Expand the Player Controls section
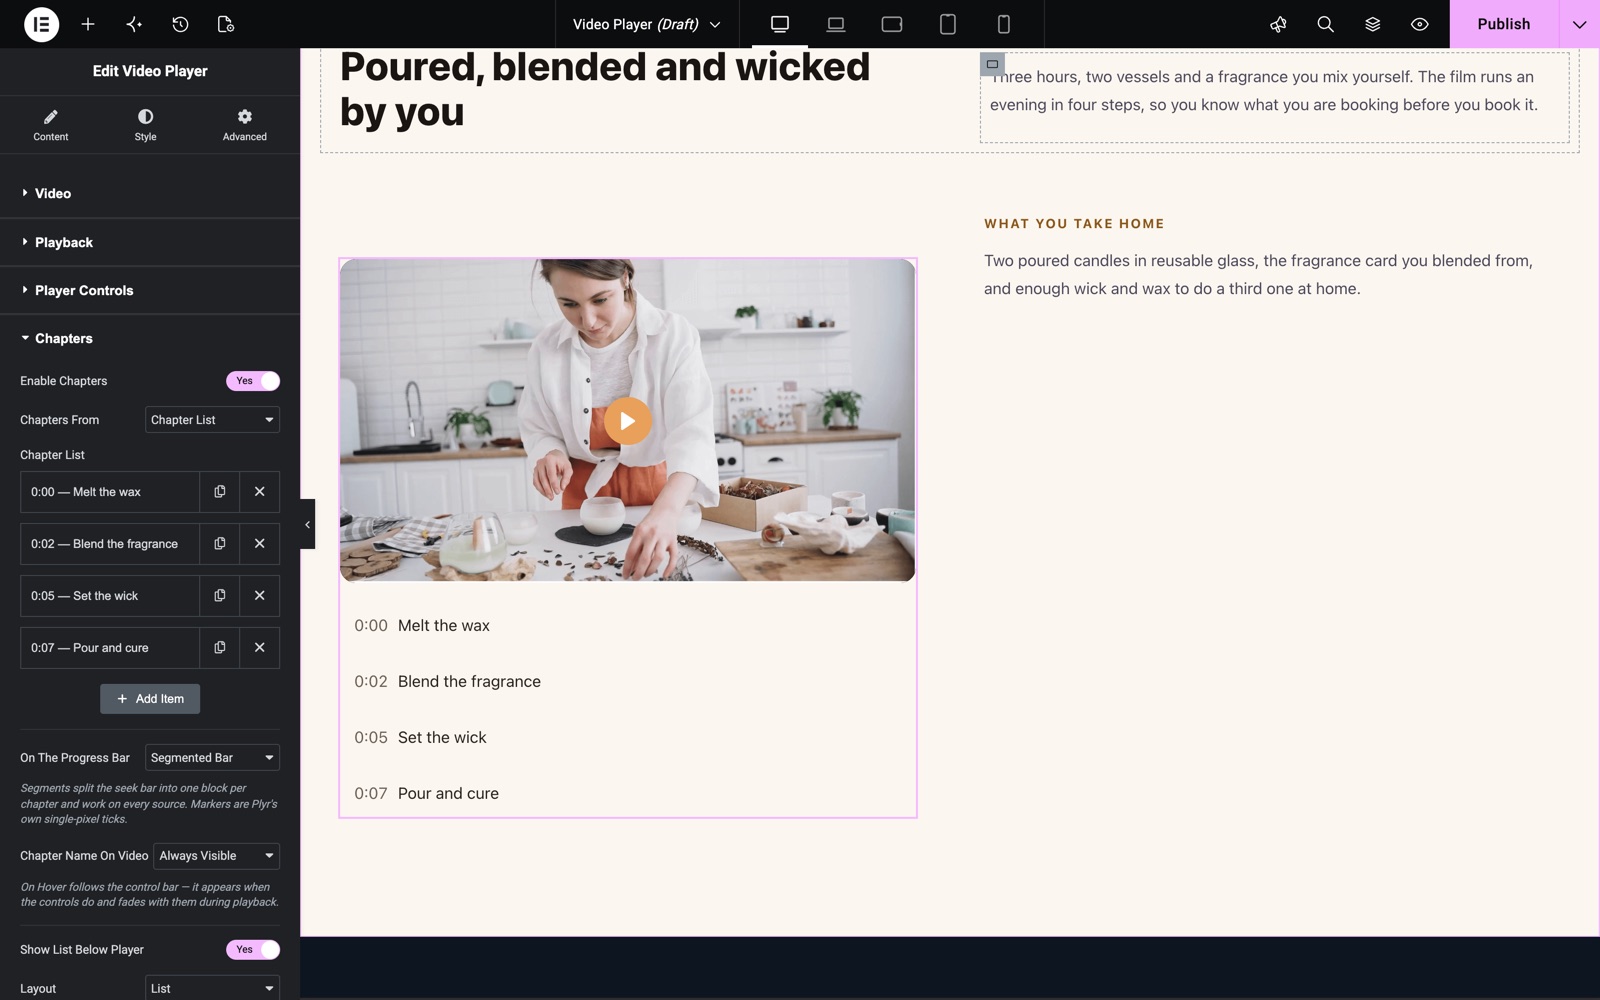1600x1000 pixels. [x=150, y=290]
